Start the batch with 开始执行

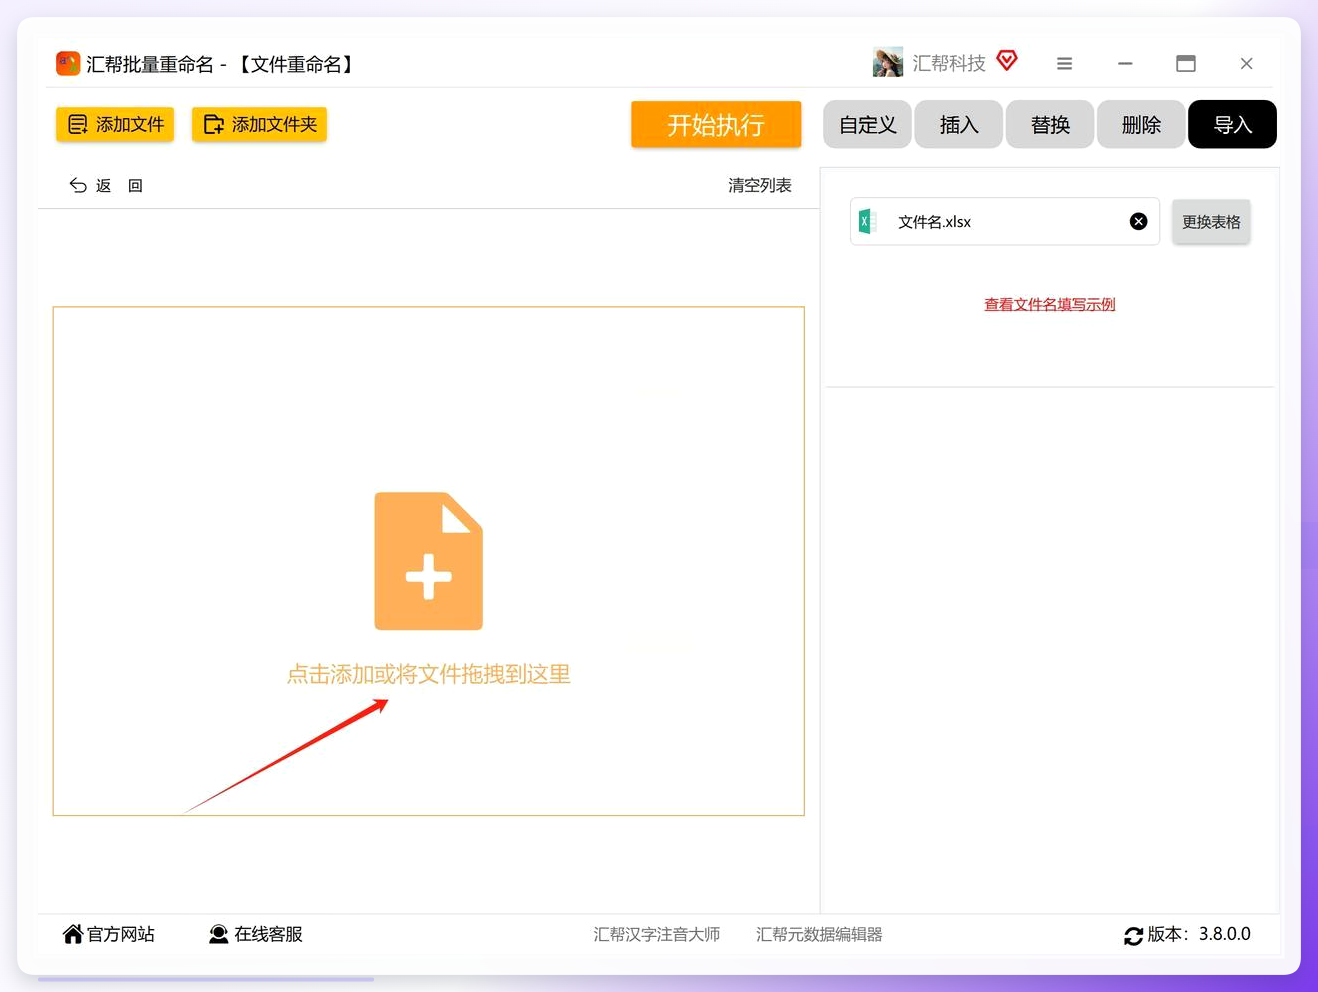[716, 125]
